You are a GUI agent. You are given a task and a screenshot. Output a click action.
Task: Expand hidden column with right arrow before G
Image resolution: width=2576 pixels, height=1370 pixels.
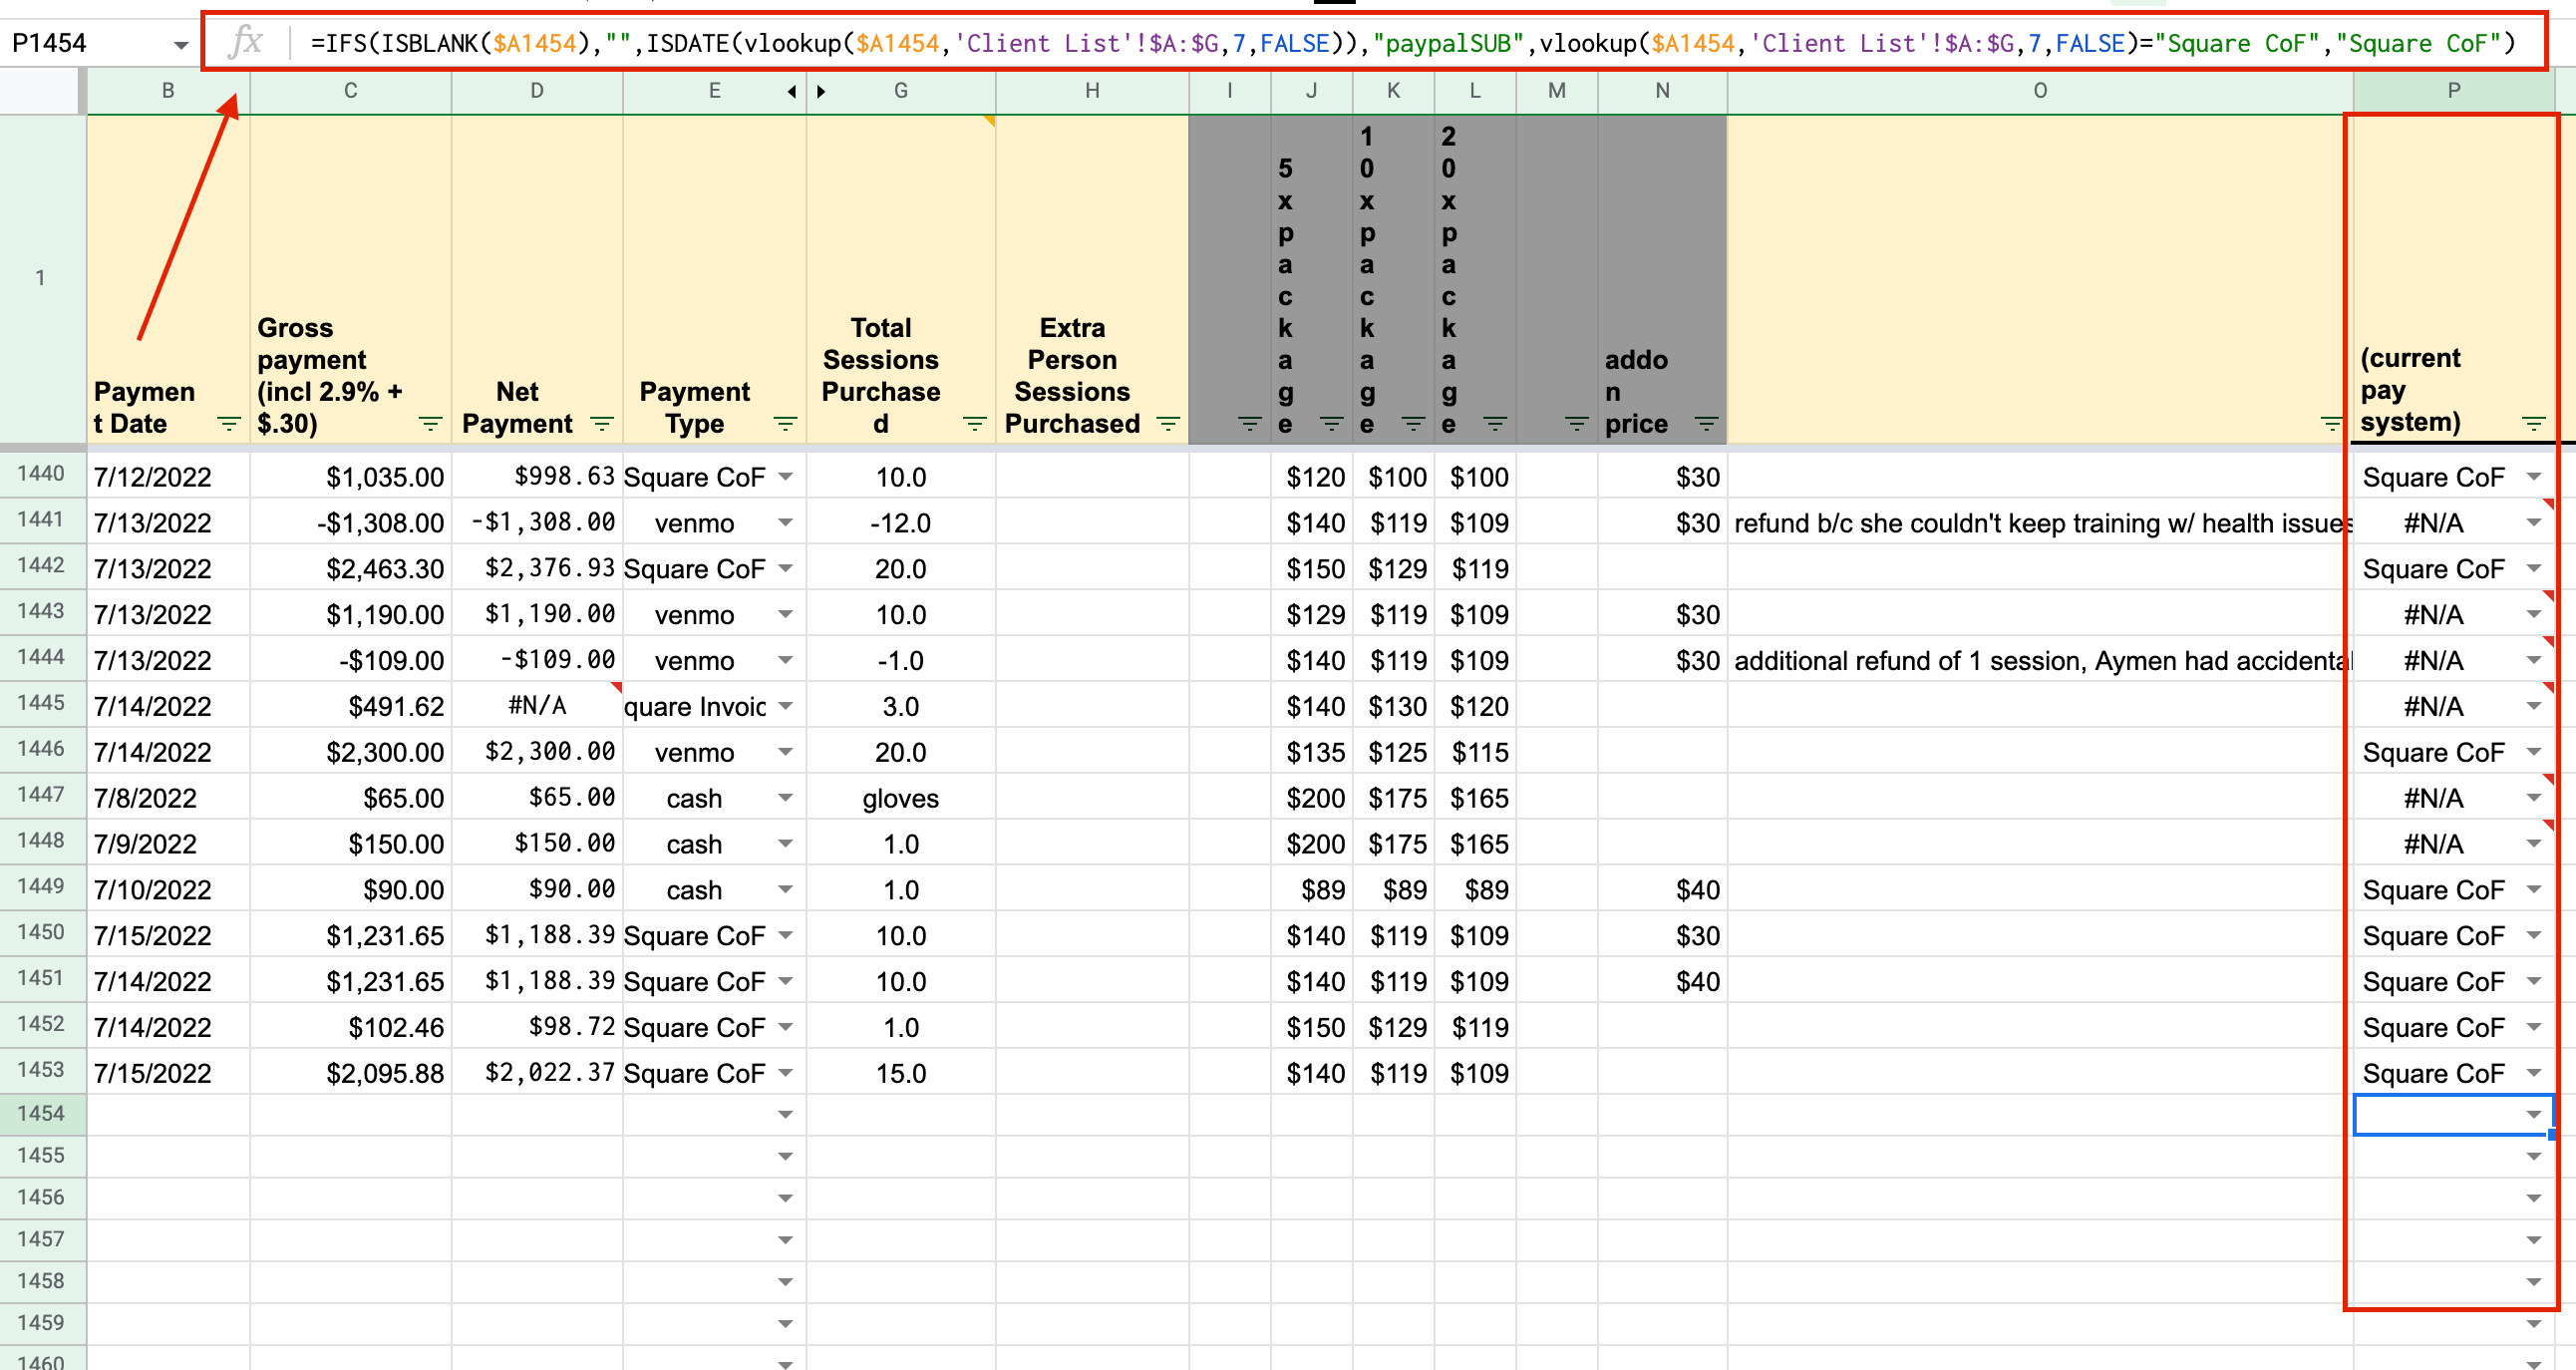point(821,92)
